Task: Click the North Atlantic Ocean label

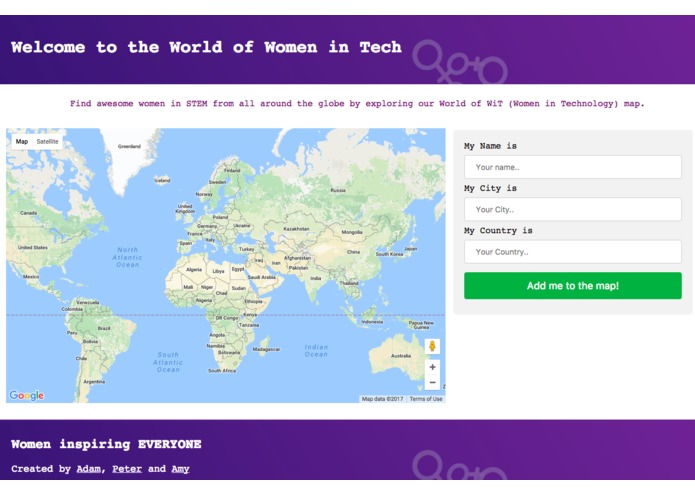Action: point(128,257)
